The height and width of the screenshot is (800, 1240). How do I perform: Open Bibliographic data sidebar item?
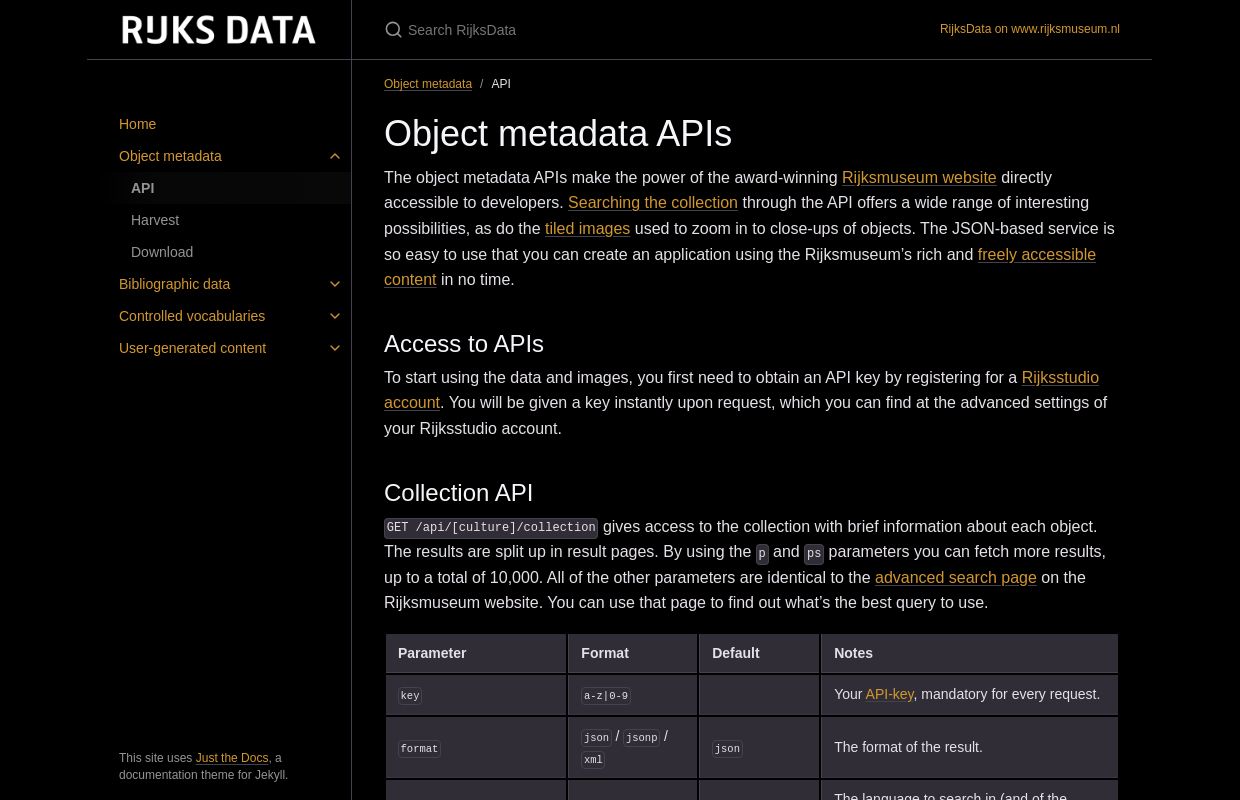(x=174, y=284)
